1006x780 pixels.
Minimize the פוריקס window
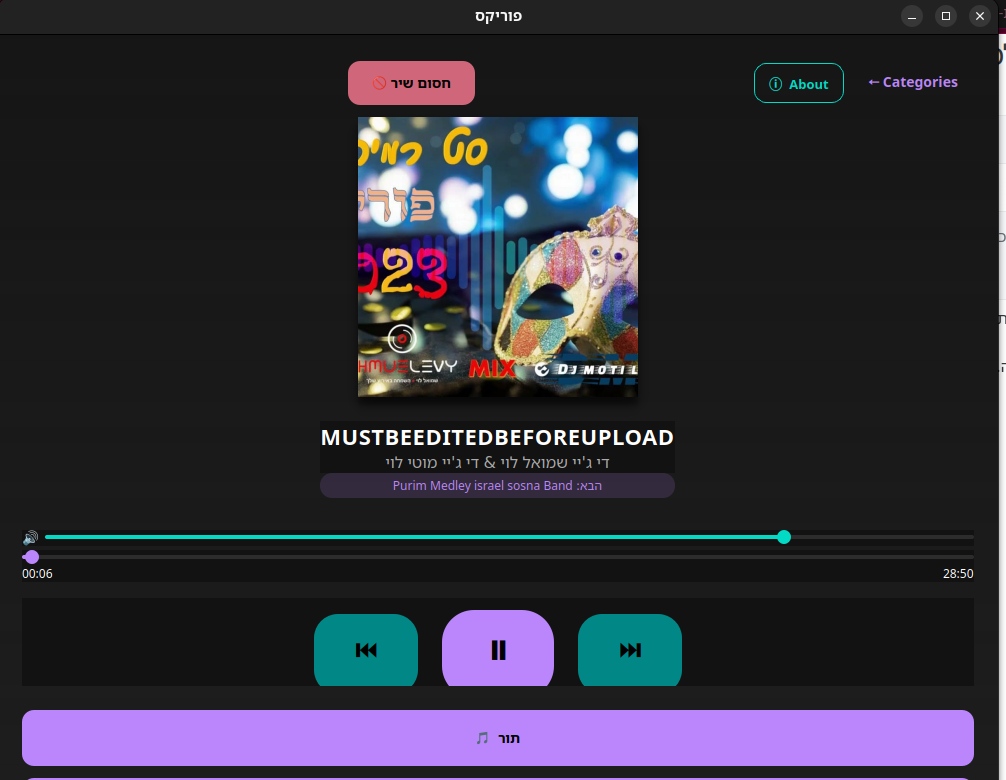[x=912, y=16]
